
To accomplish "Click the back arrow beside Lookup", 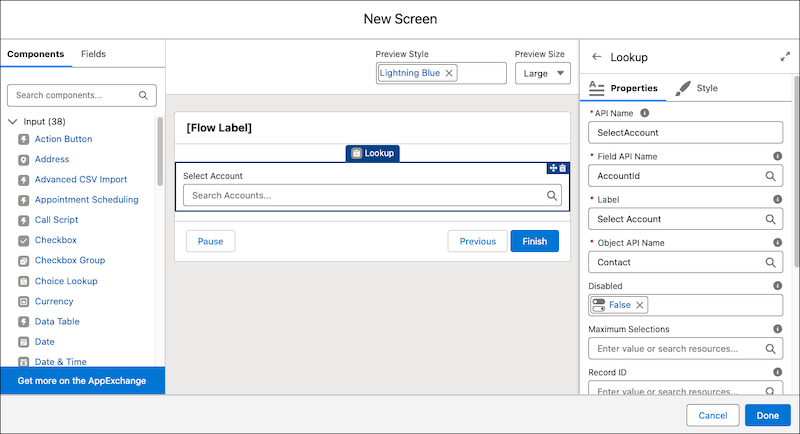I will click(x=597, y=58).
